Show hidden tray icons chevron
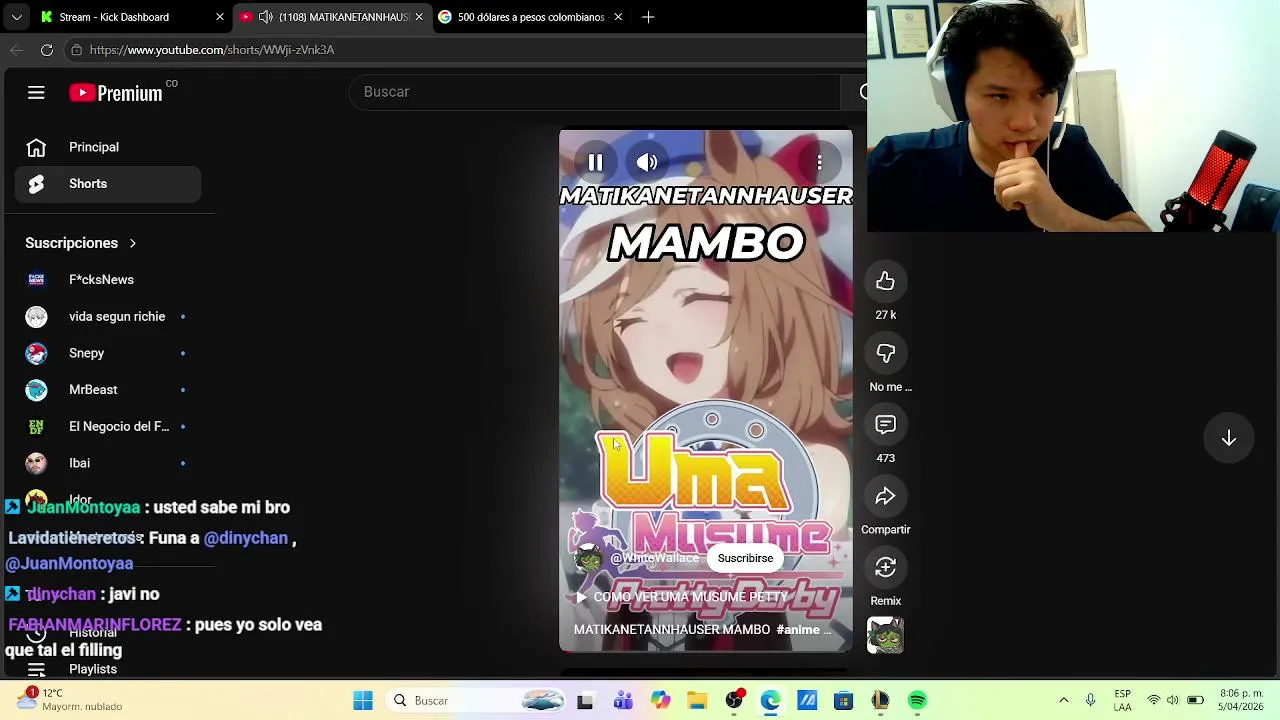 1064,701
